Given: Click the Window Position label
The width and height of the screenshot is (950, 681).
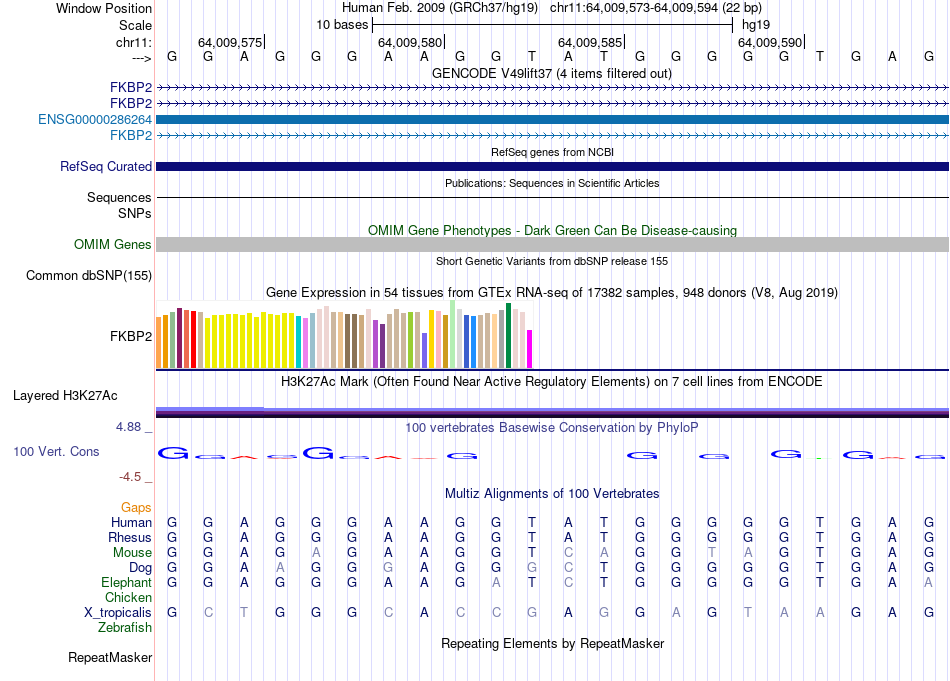Looking at the screenshot, I should click(x=104, y=8).
